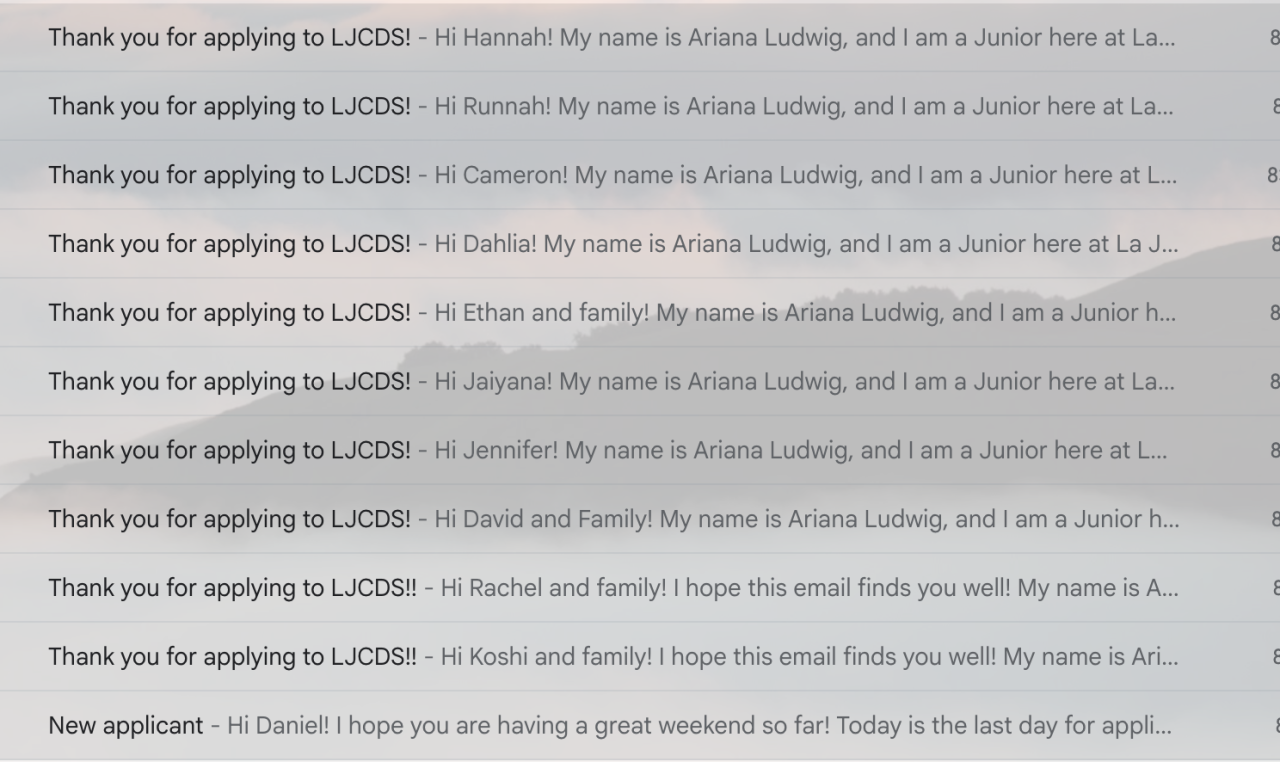Screen dimensions: 1280x762
Task: Click the subject text in Jennifer's email row
Action: pos(229,450)
